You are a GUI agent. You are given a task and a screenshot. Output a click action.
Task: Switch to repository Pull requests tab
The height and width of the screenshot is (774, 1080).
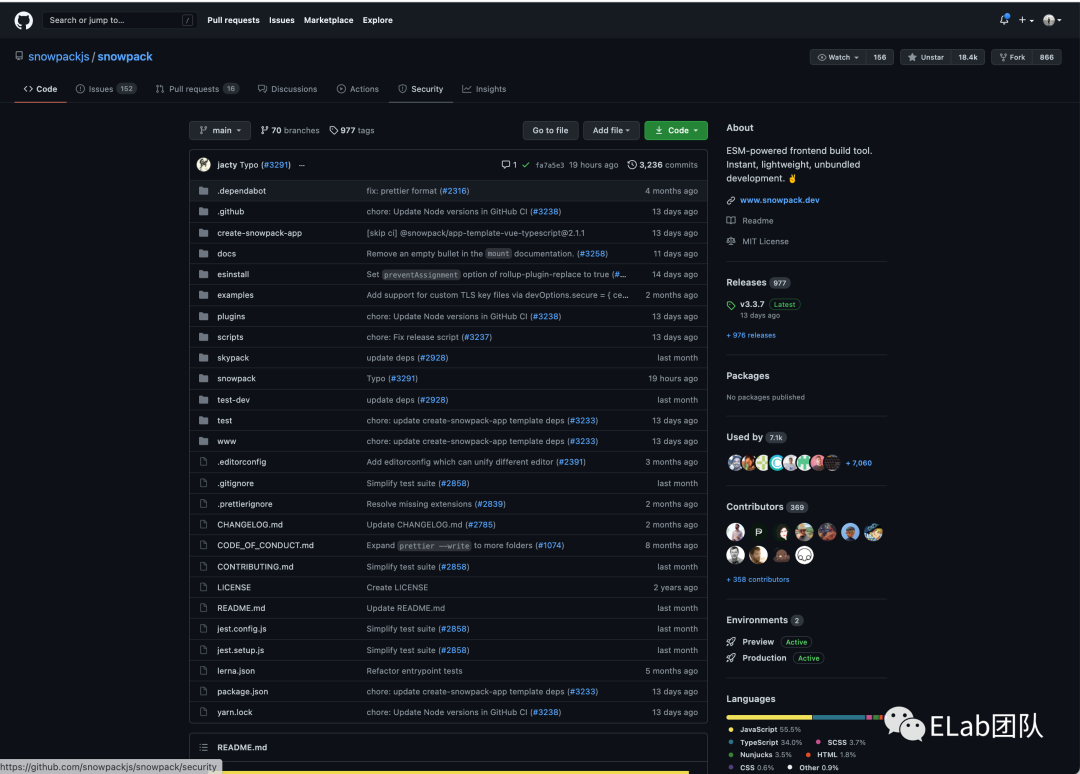(197, 89)
